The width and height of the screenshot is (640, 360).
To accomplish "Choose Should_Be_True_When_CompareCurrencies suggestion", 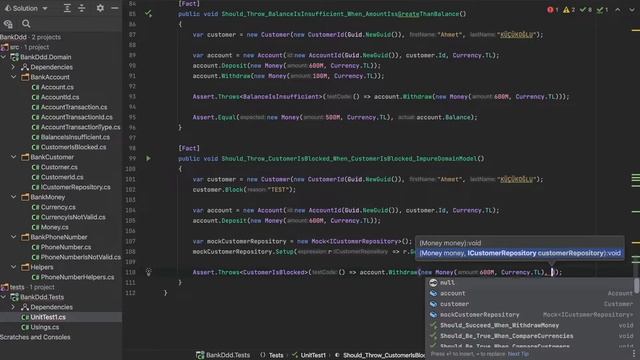I will (x=530, y=336).
